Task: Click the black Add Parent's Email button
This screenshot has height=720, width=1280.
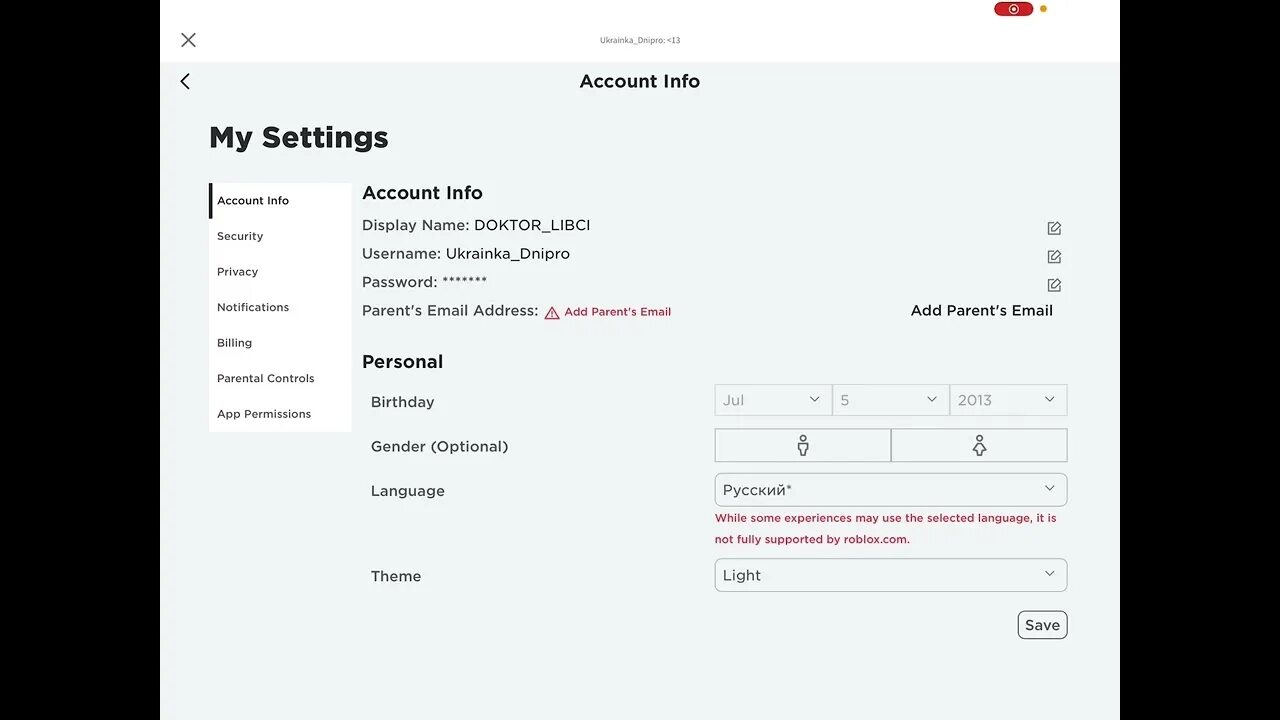Action: coord(981,311)
